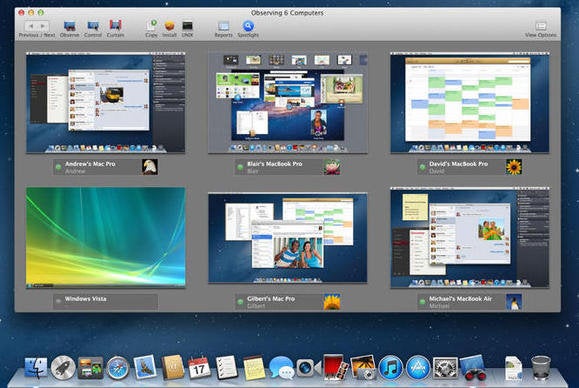The image size is (579, 388).
Task: Open Messages speech bubbles in Dock
Action: [281, 368]
